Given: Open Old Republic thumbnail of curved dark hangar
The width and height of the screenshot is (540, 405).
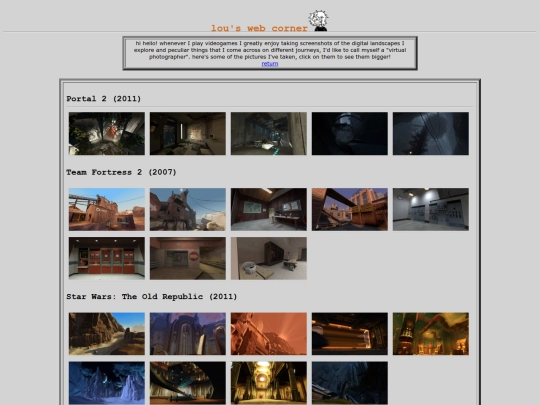Looking at the screenshot, I should pos(188,383).
